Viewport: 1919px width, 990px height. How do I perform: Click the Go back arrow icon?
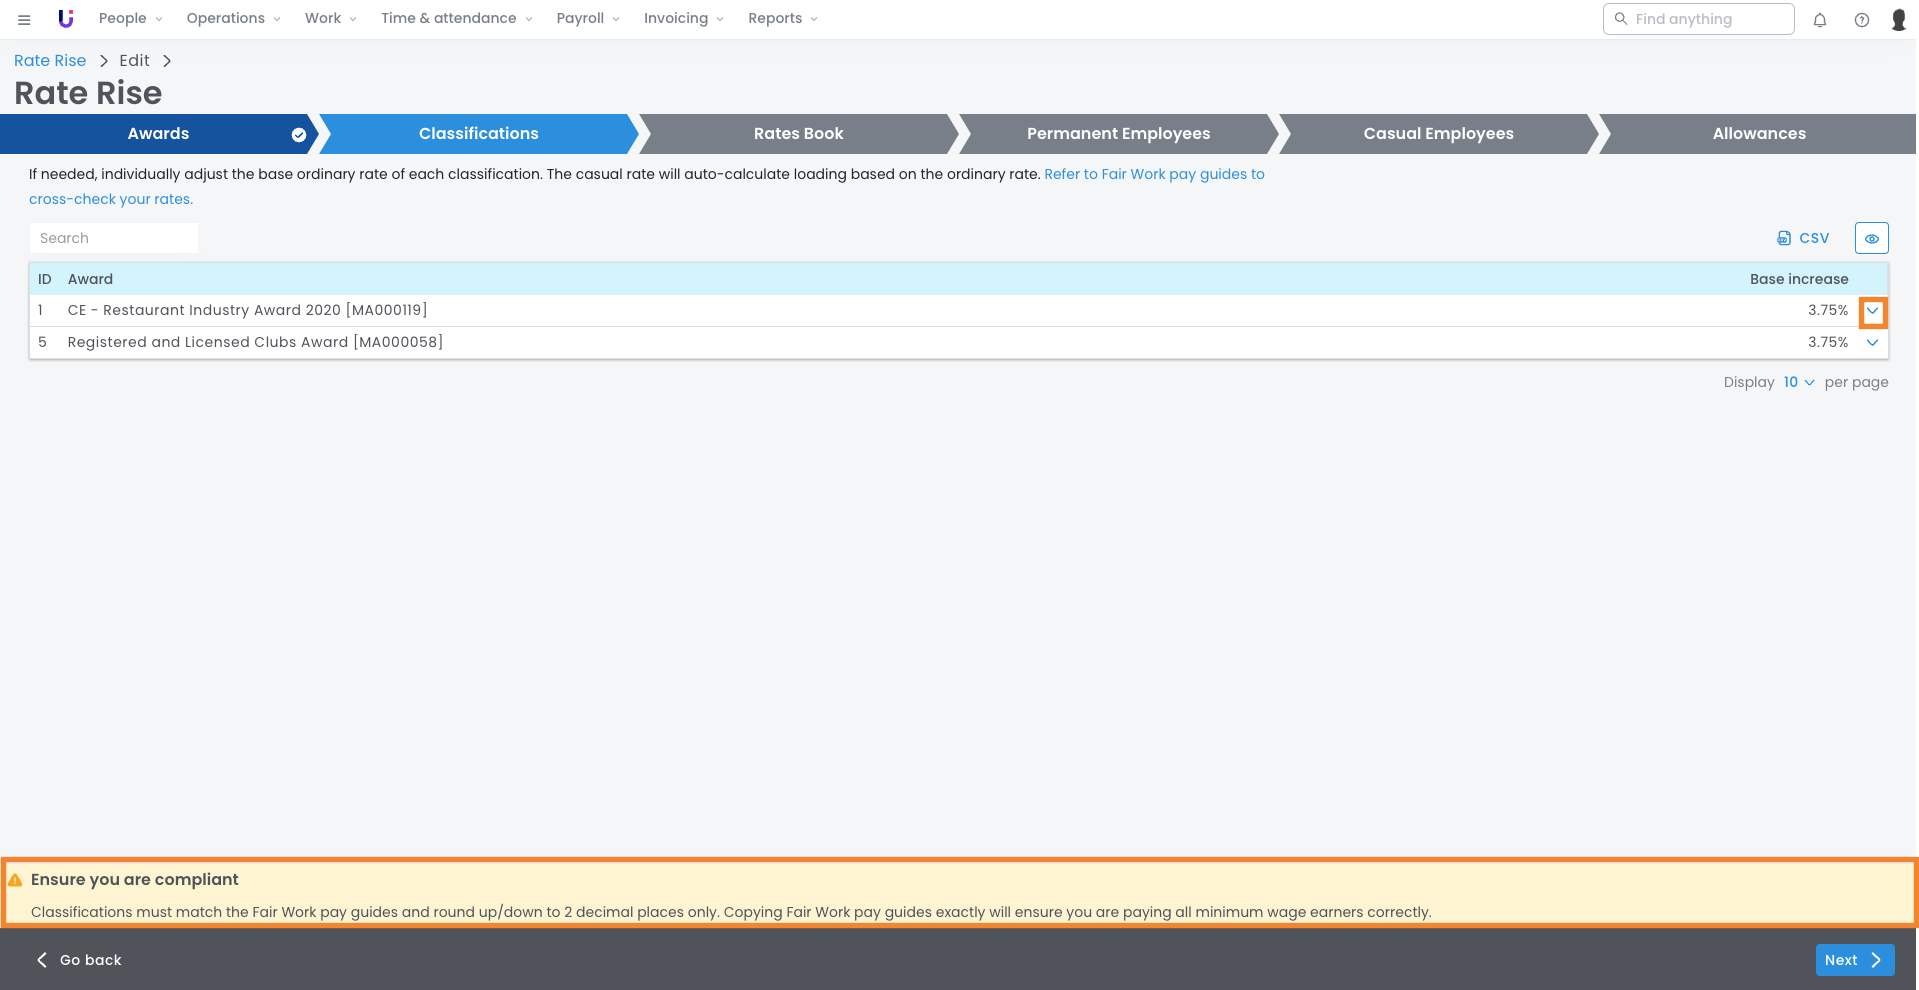42,960
